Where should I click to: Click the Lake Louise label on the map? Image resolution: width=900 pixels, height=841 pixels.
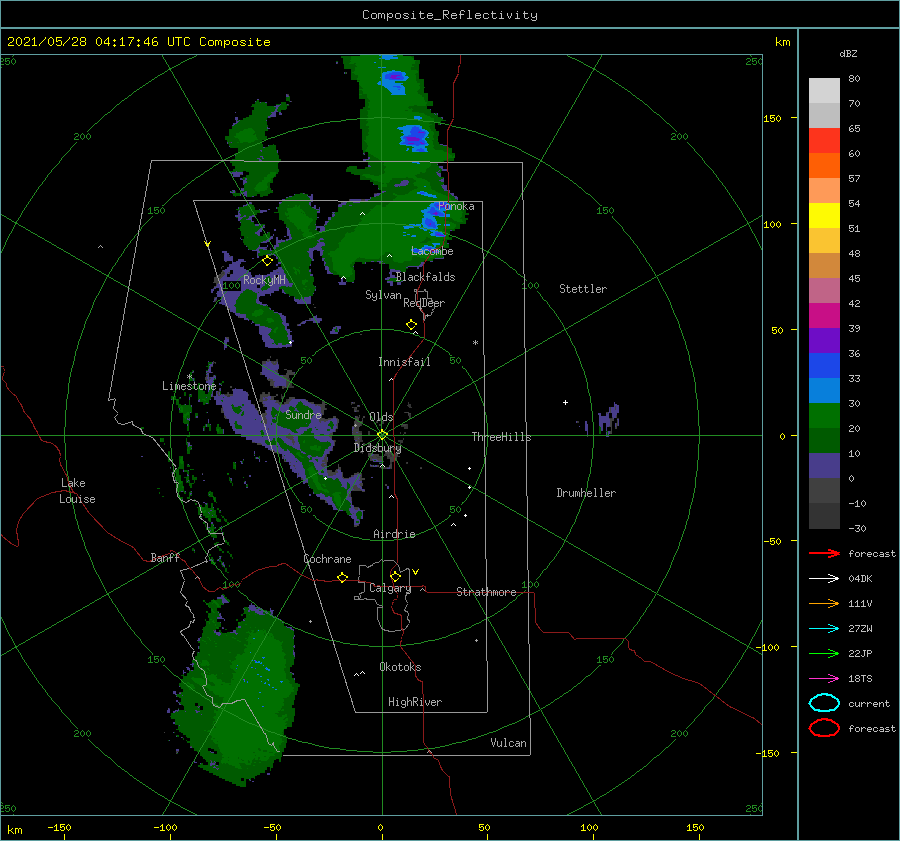[x=77, y=491]
